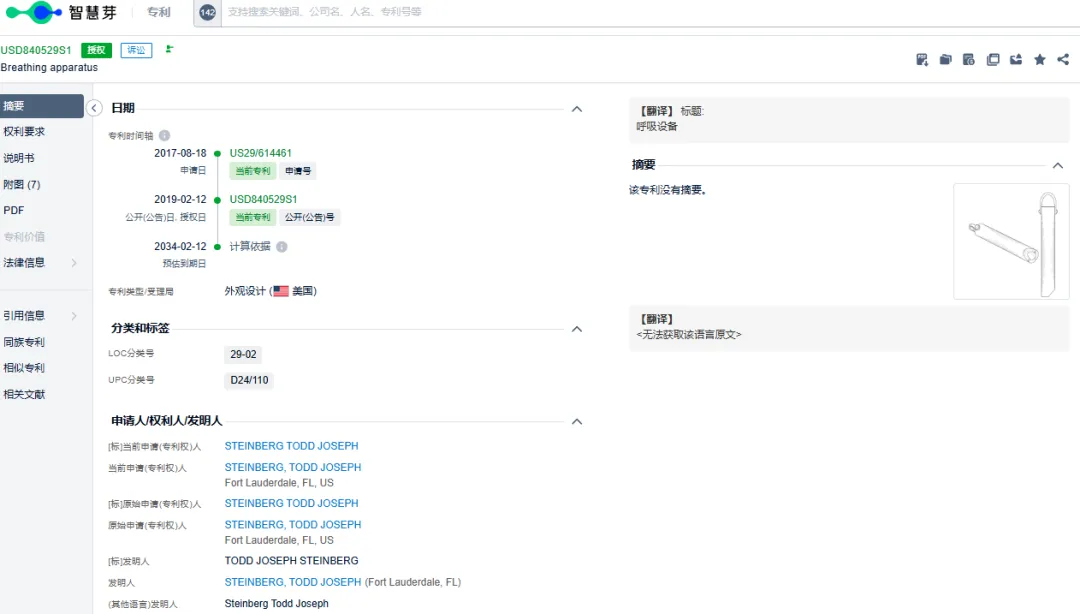
Task: Expand 法律信息 submenu arrow
Action: coord(74,263)
